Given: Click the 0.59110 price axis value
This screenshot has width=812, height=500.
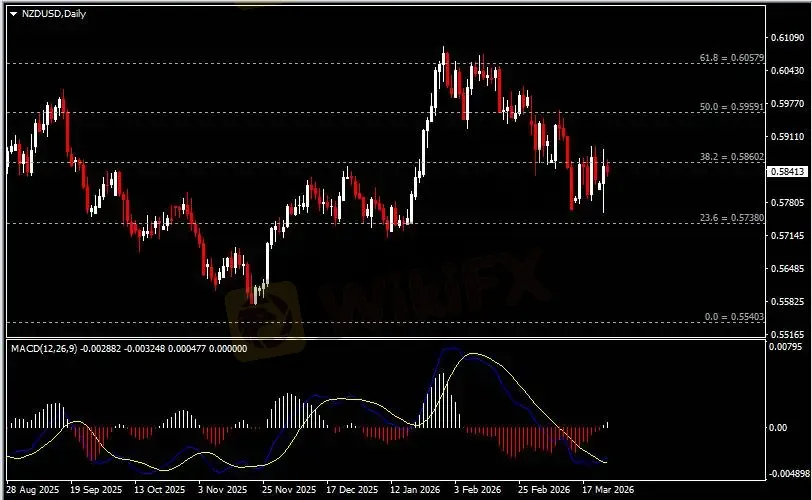Looking at the screenshot, I should (787, 137).
